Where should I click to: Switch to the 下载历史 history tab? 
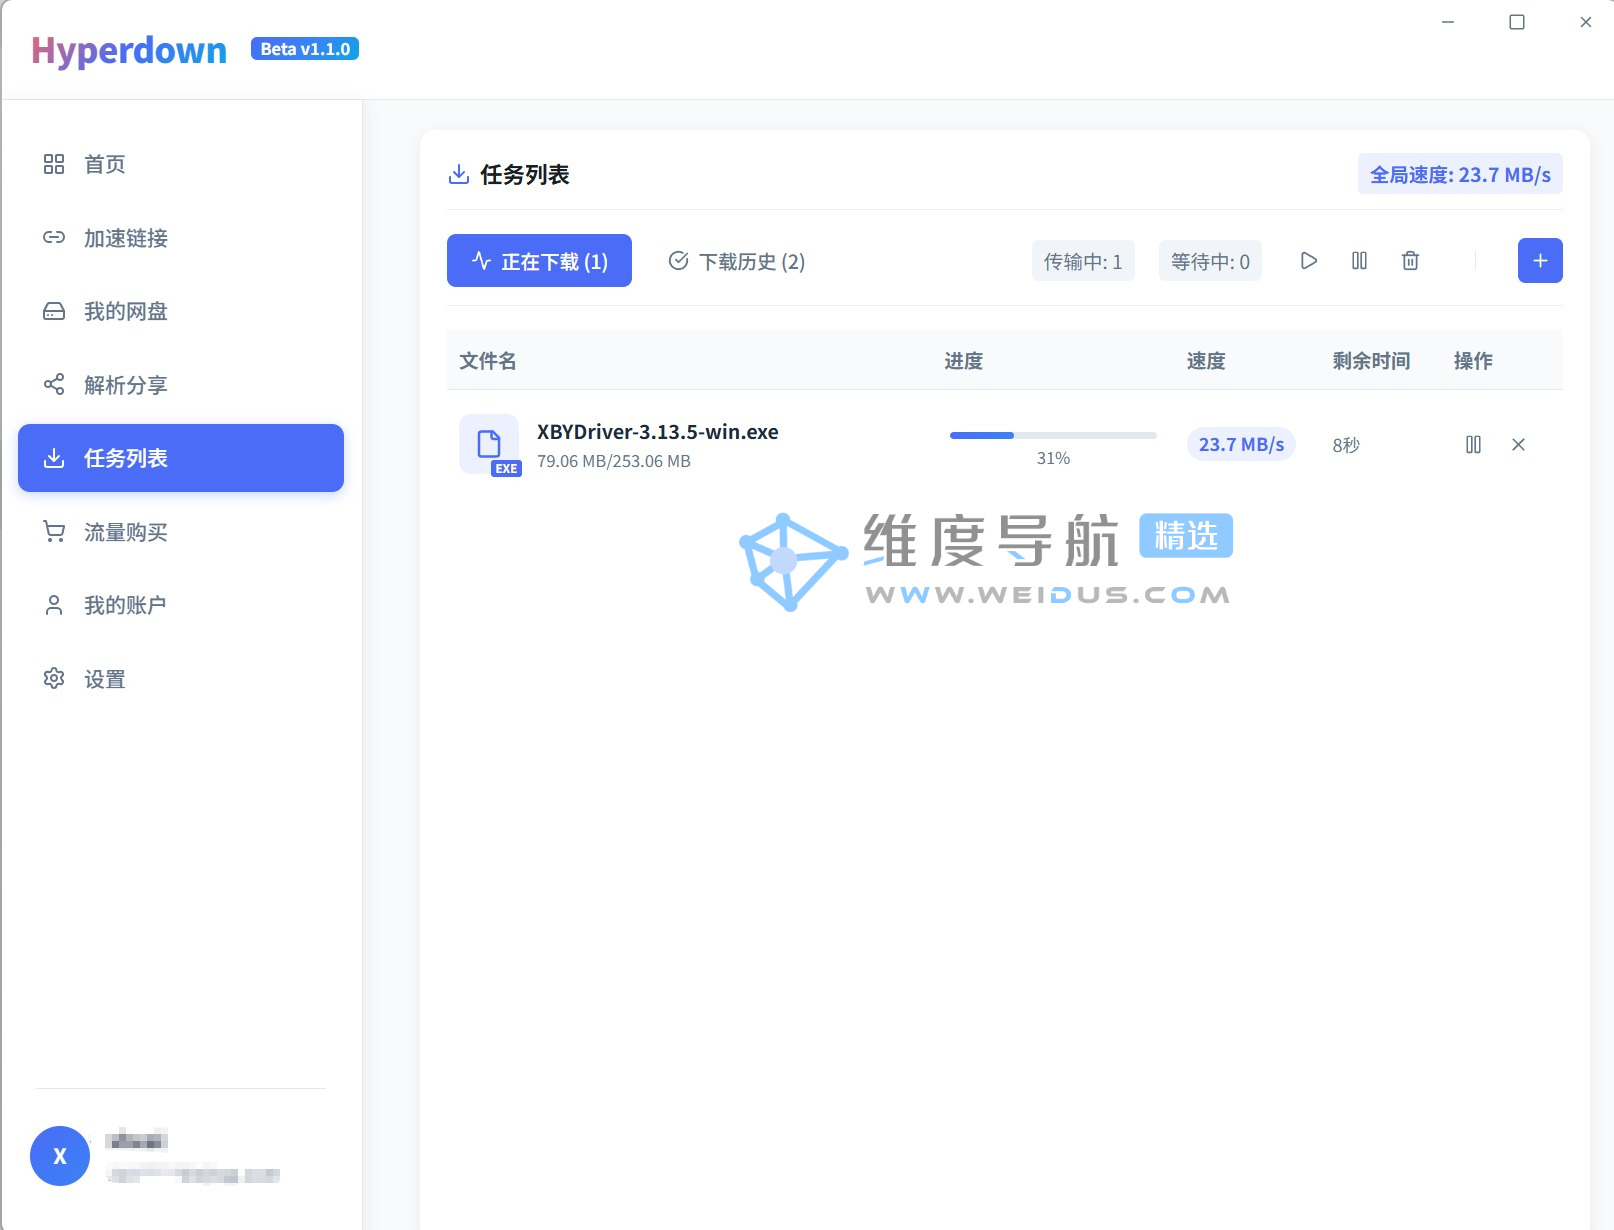(735, 261)
